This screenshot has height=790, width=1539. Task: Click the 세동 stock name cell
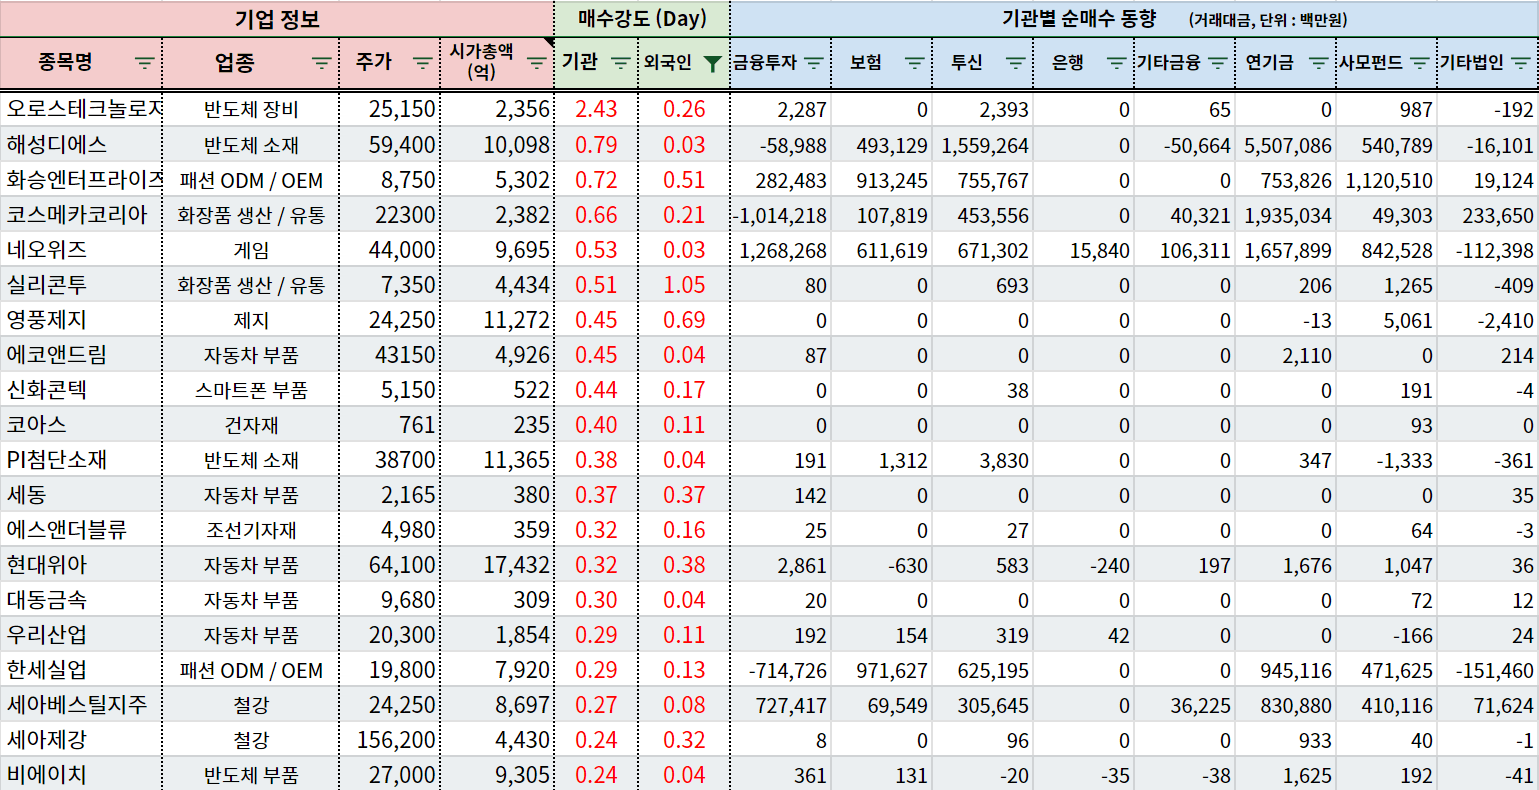81,494
